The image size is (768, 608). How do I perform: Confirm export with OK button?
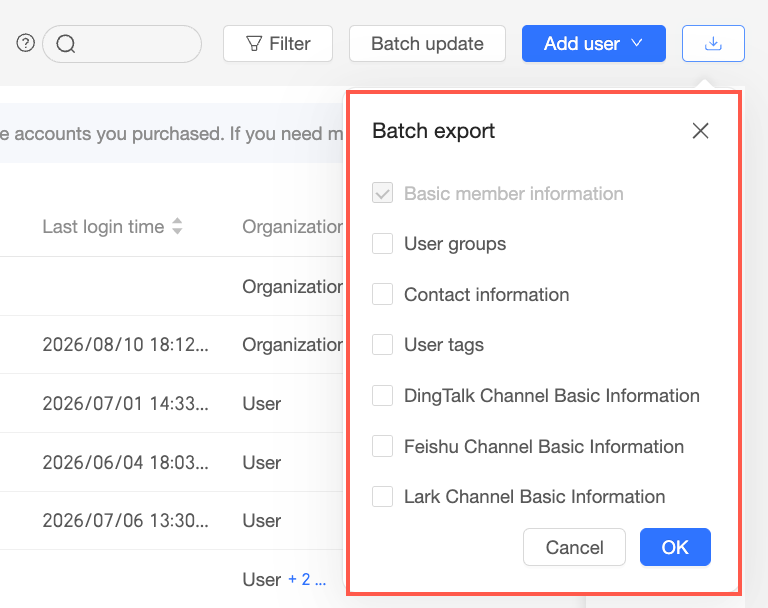[675, 547]
